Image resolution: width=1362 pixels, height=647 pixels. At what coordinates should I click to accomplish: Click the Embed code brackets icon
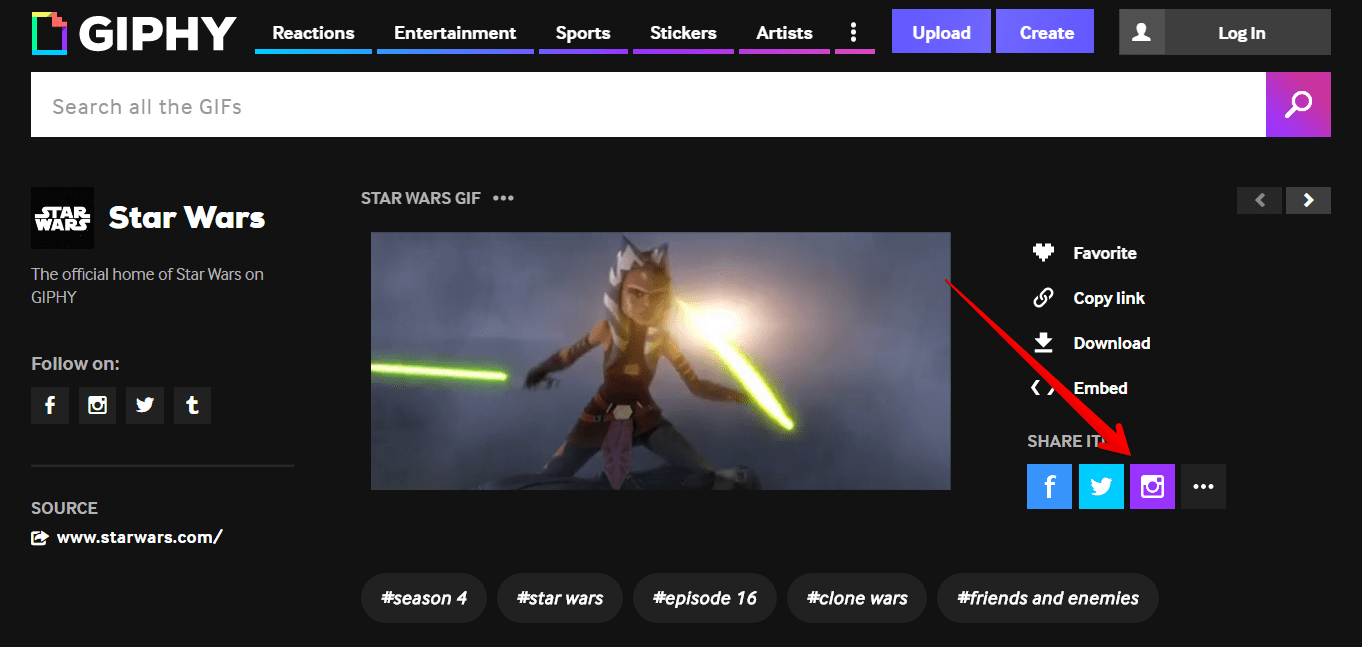(1043, 388)
